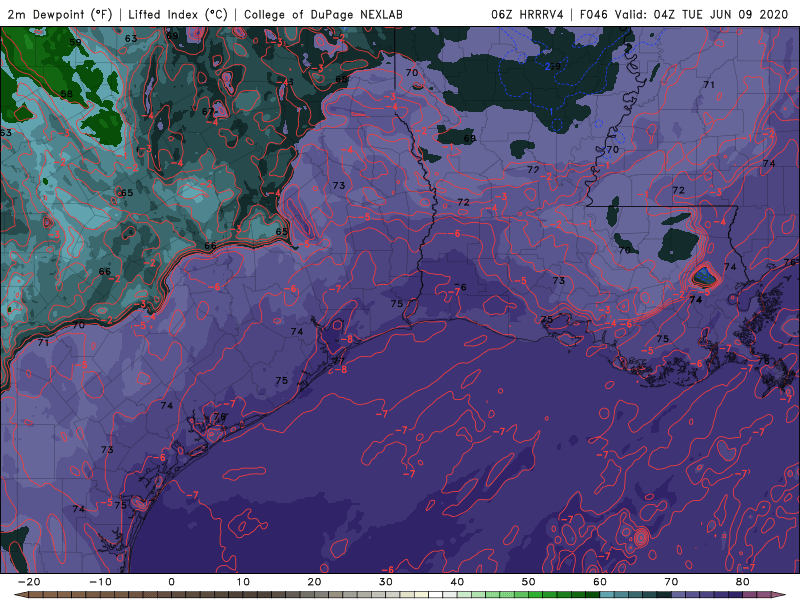Click the 80 label on the color scale
This screenshot has width=800, height=600.
tap(743, 582)
